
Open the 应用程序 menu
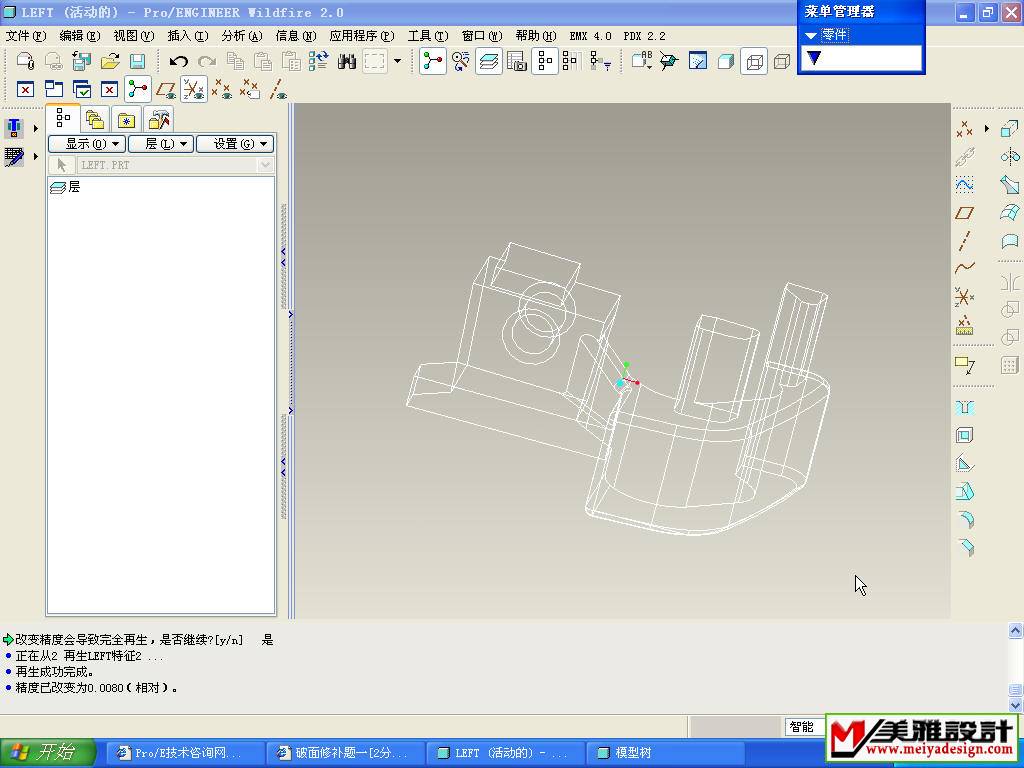(361, 36)
